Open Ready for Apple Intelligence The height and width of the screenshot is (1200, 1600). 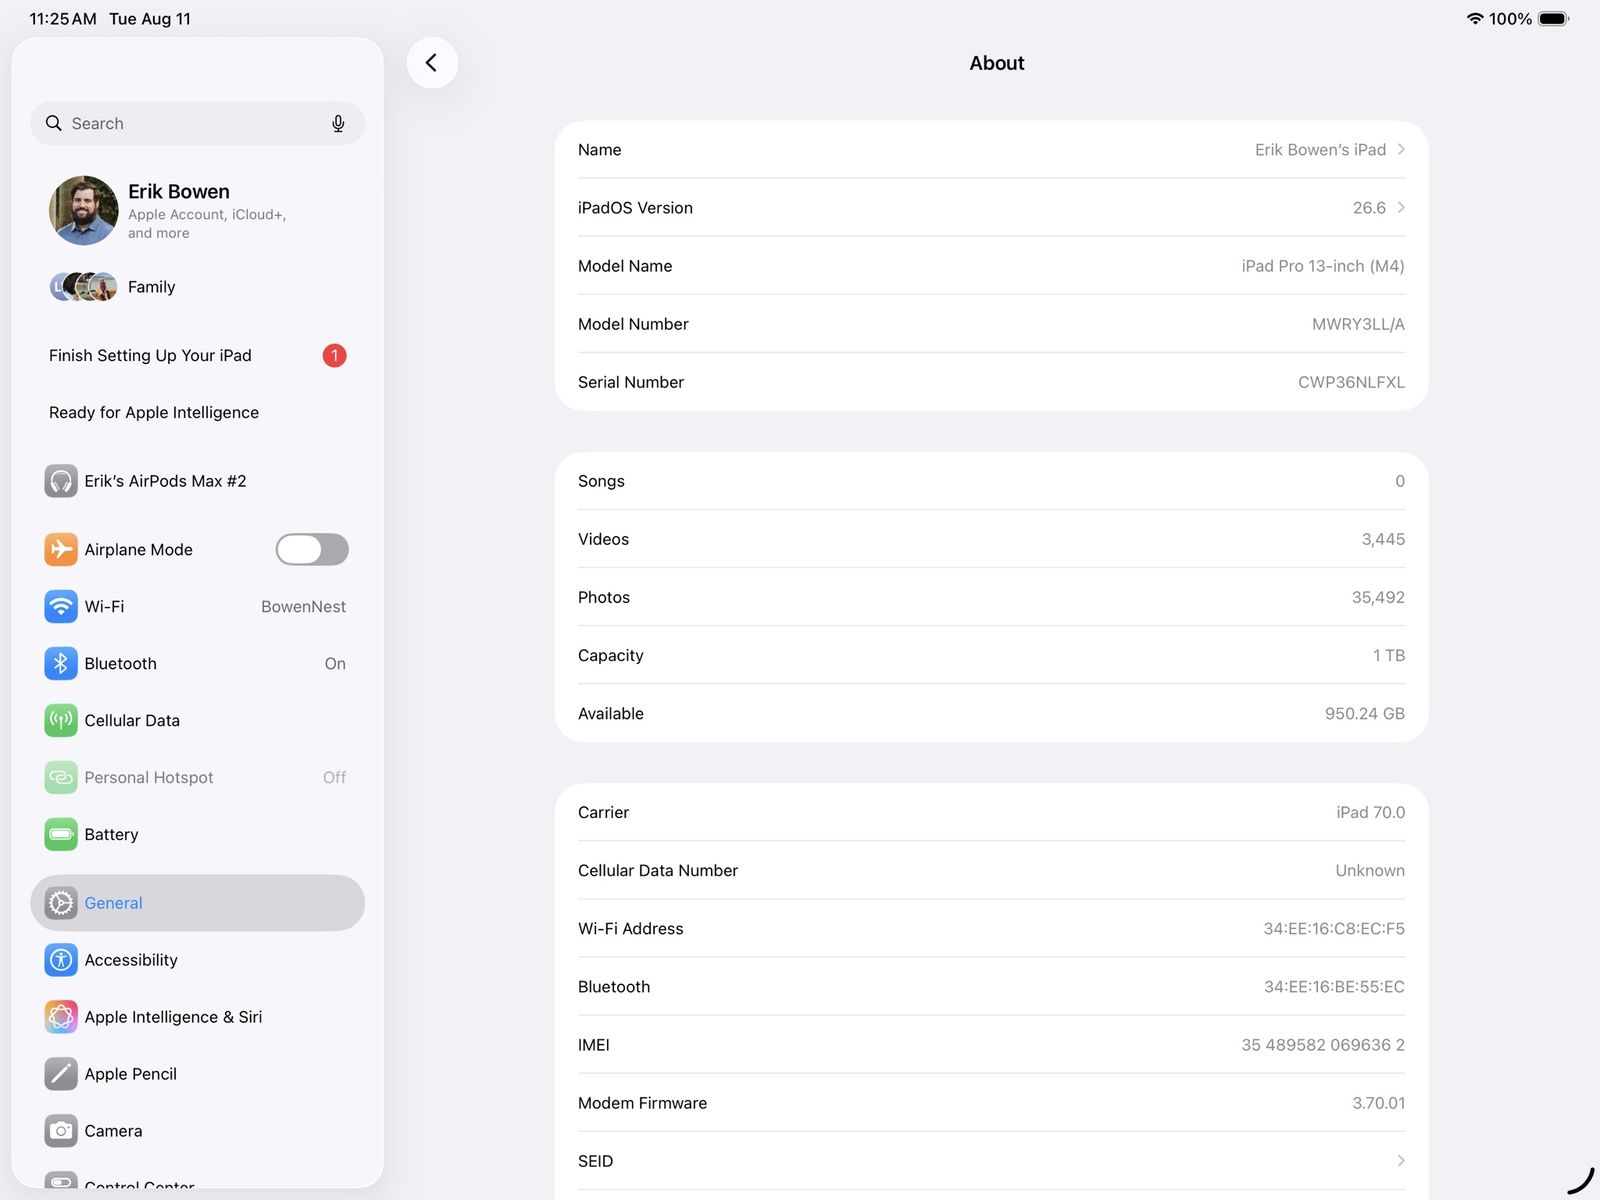[198, 412]
